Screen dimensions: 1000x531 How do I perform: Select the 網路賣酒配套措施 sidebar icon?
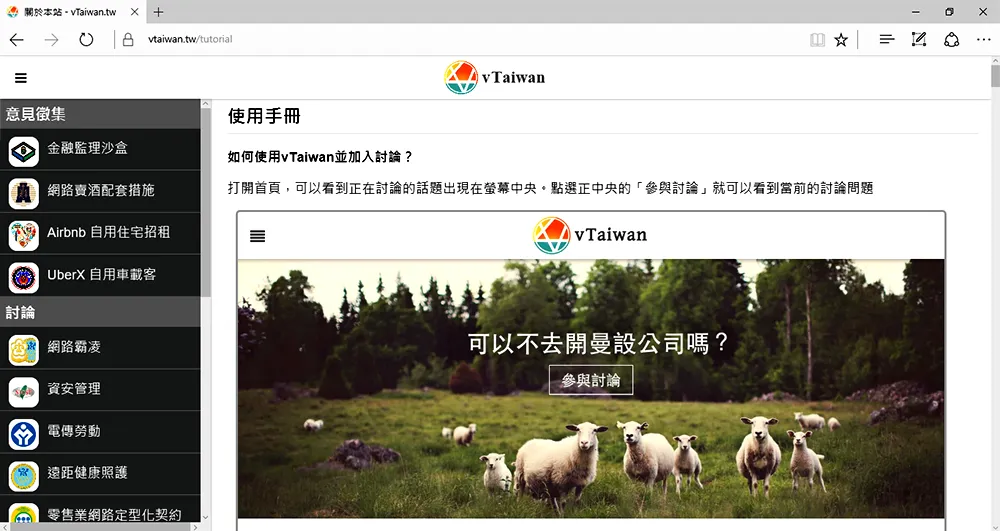click(24, 193)
